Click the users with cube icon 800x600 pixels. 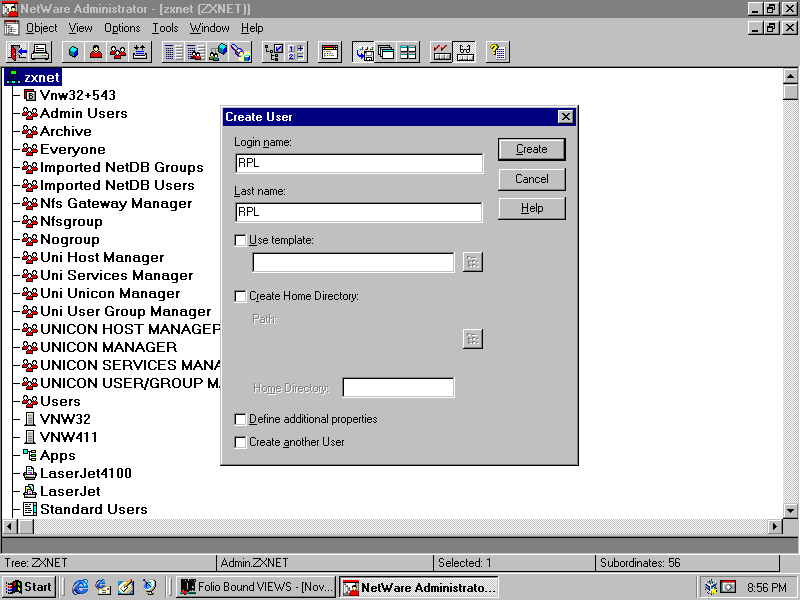[218, 52]
